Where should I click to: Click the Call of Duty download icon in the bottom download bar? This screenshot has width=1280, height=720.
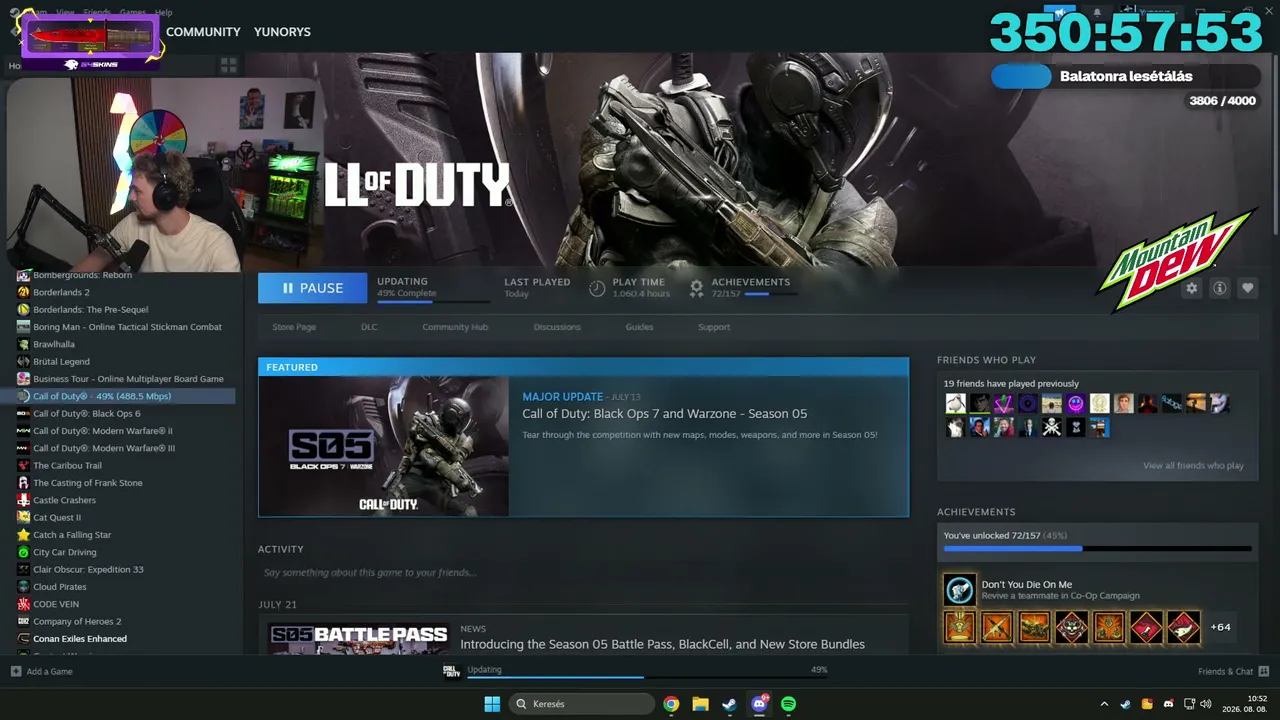point(451,671)
